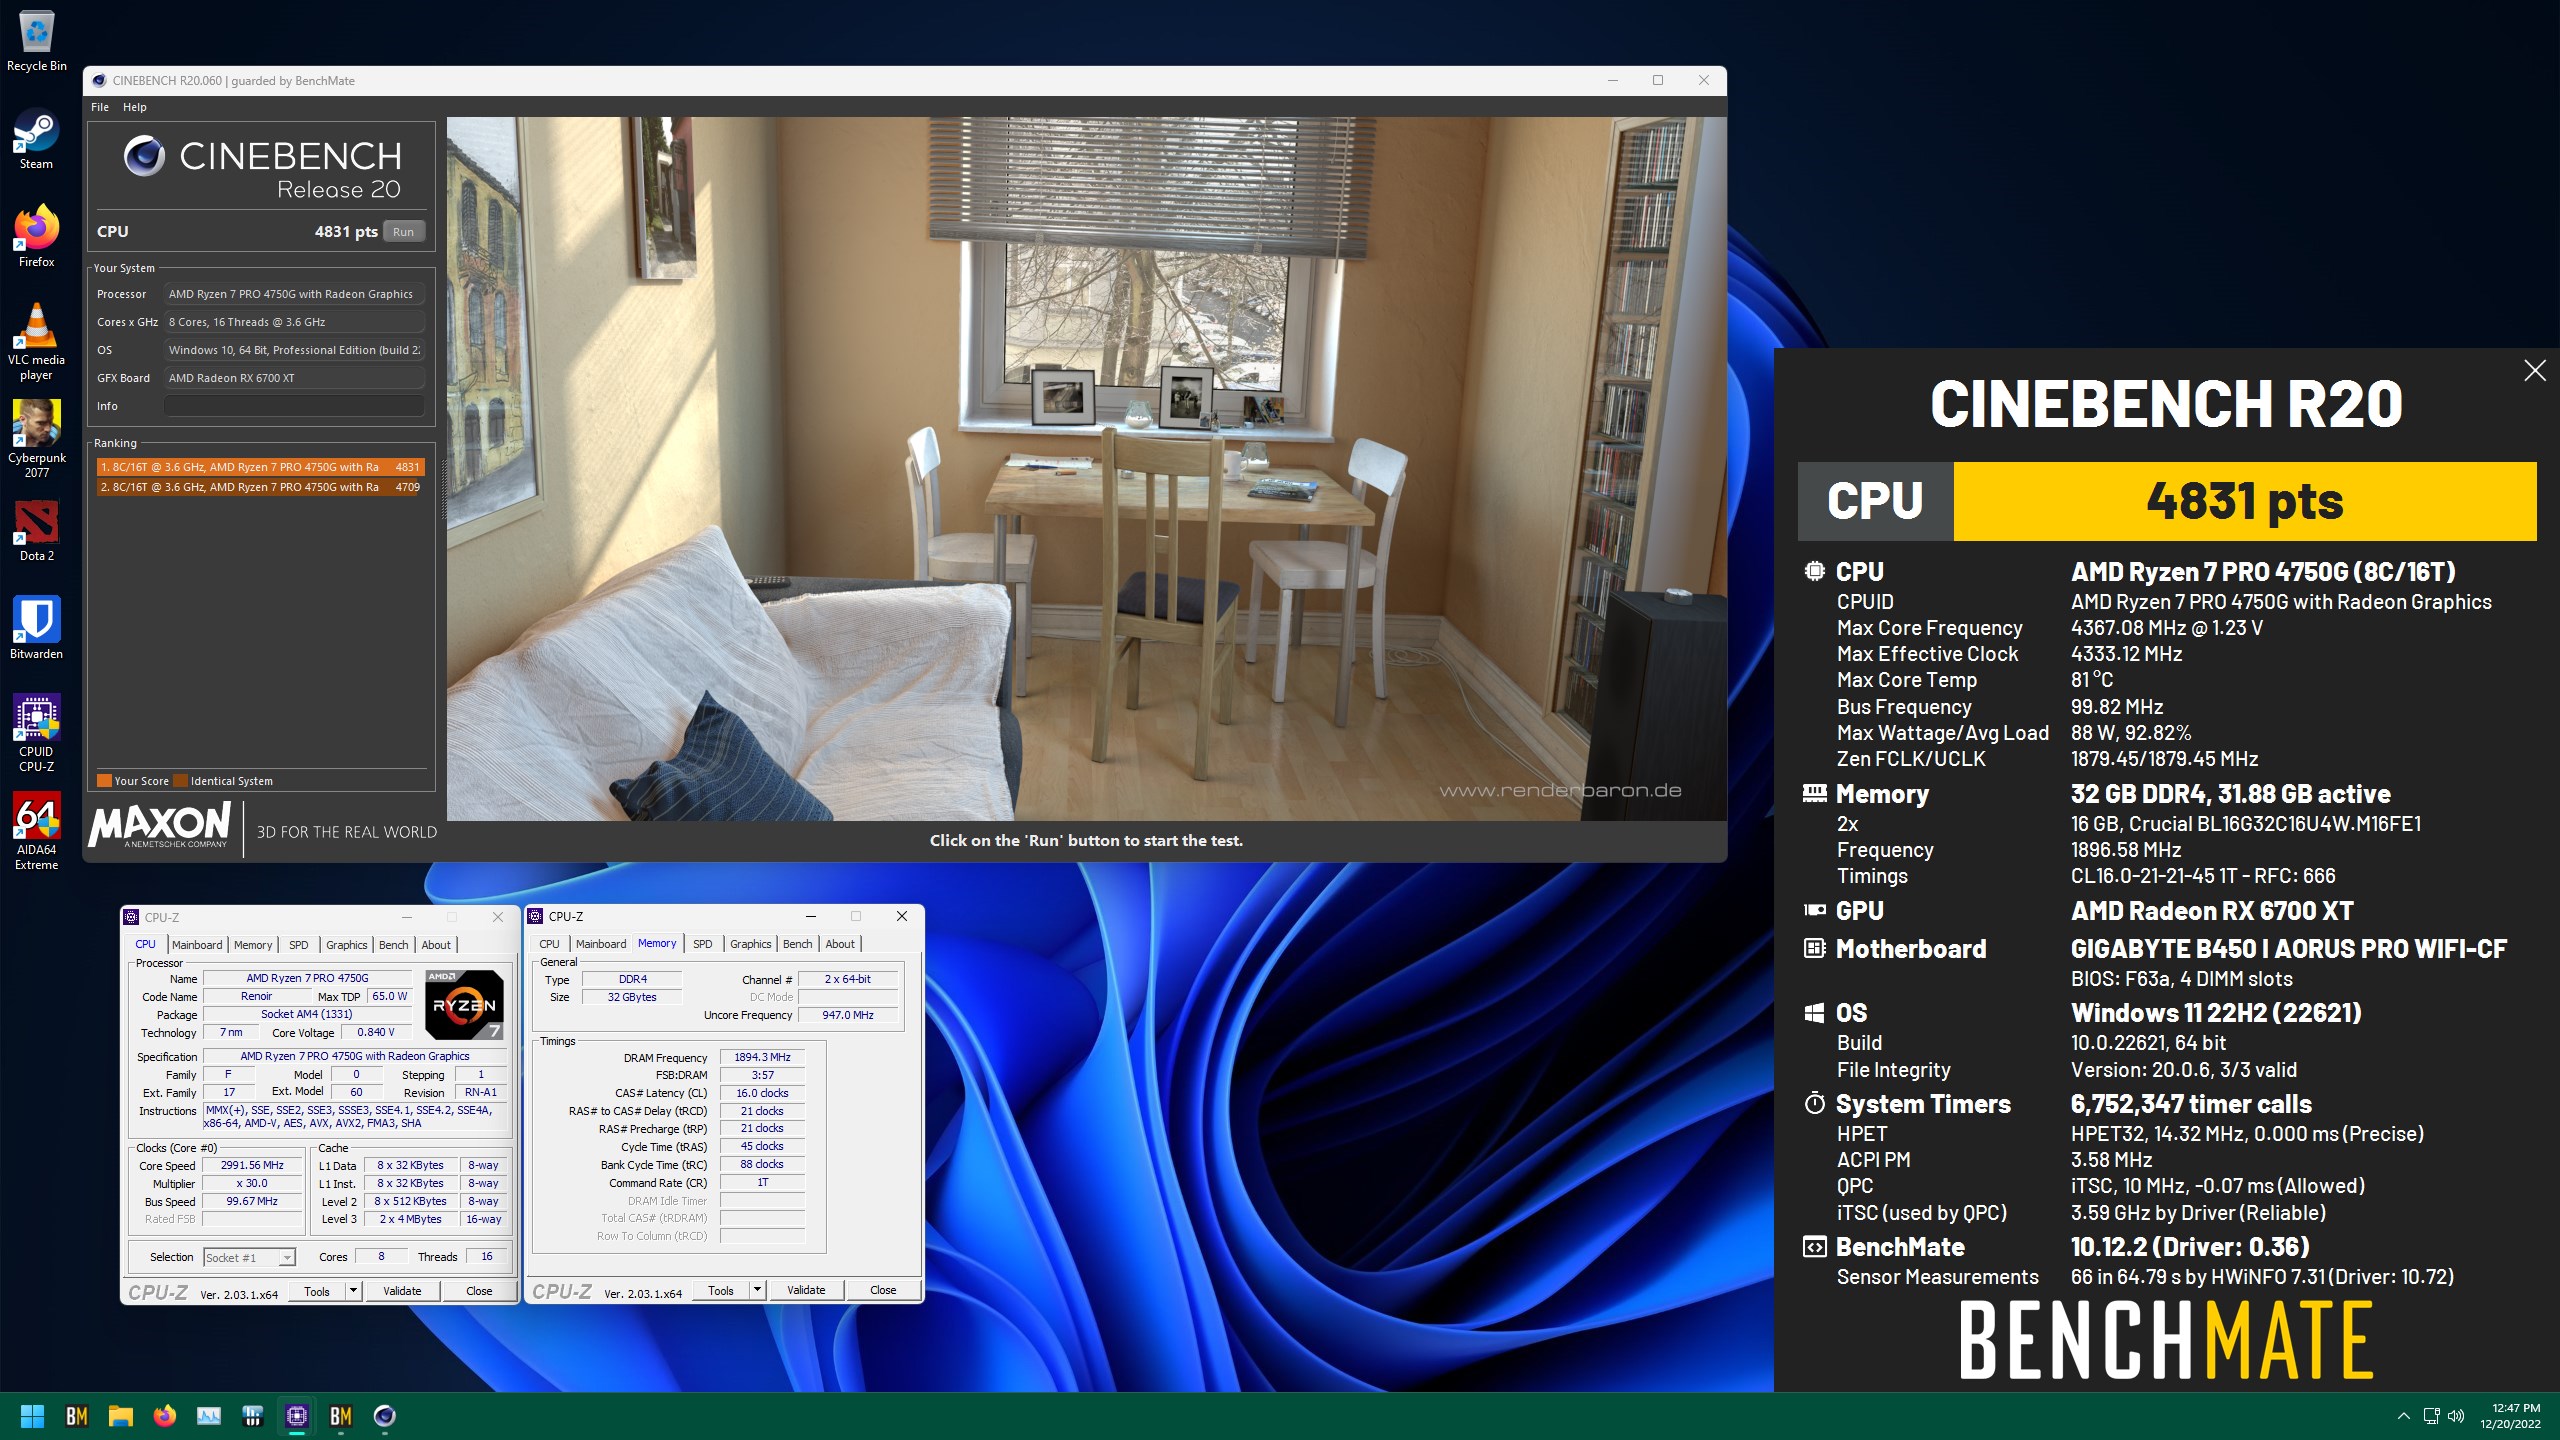Screen dimensions: 2560x1440
Task: Open the Bitwarden desktop shortcut
Action: pos(36,628)
